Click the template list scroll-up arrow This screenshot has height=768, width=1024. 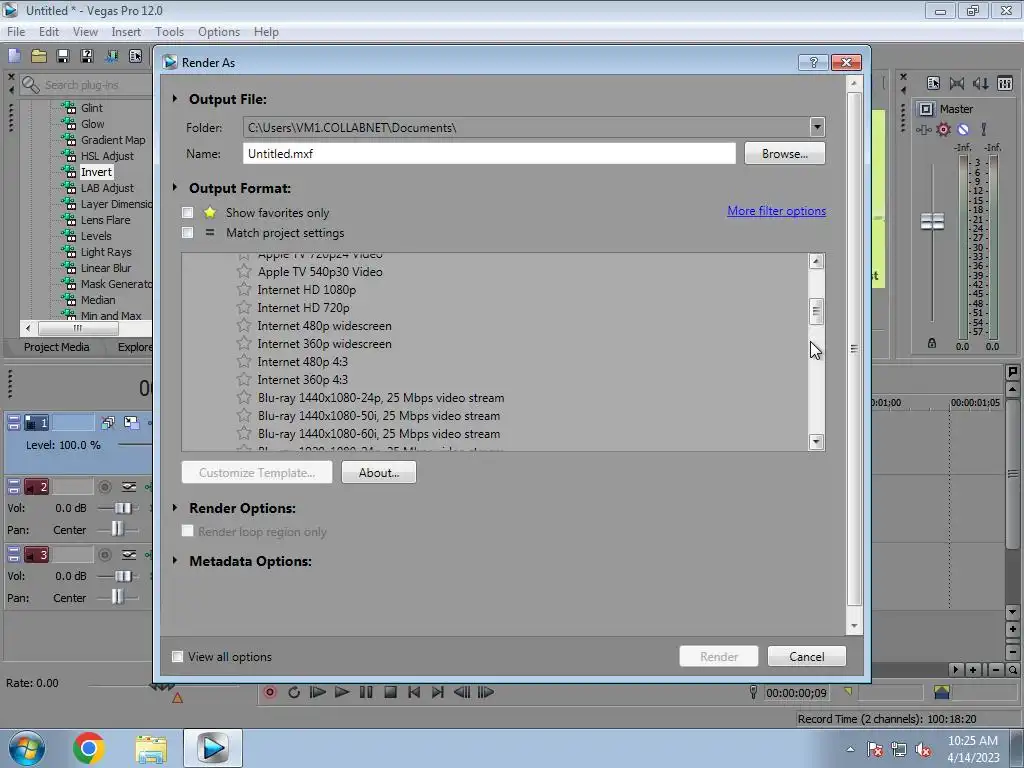pos(816,261)
